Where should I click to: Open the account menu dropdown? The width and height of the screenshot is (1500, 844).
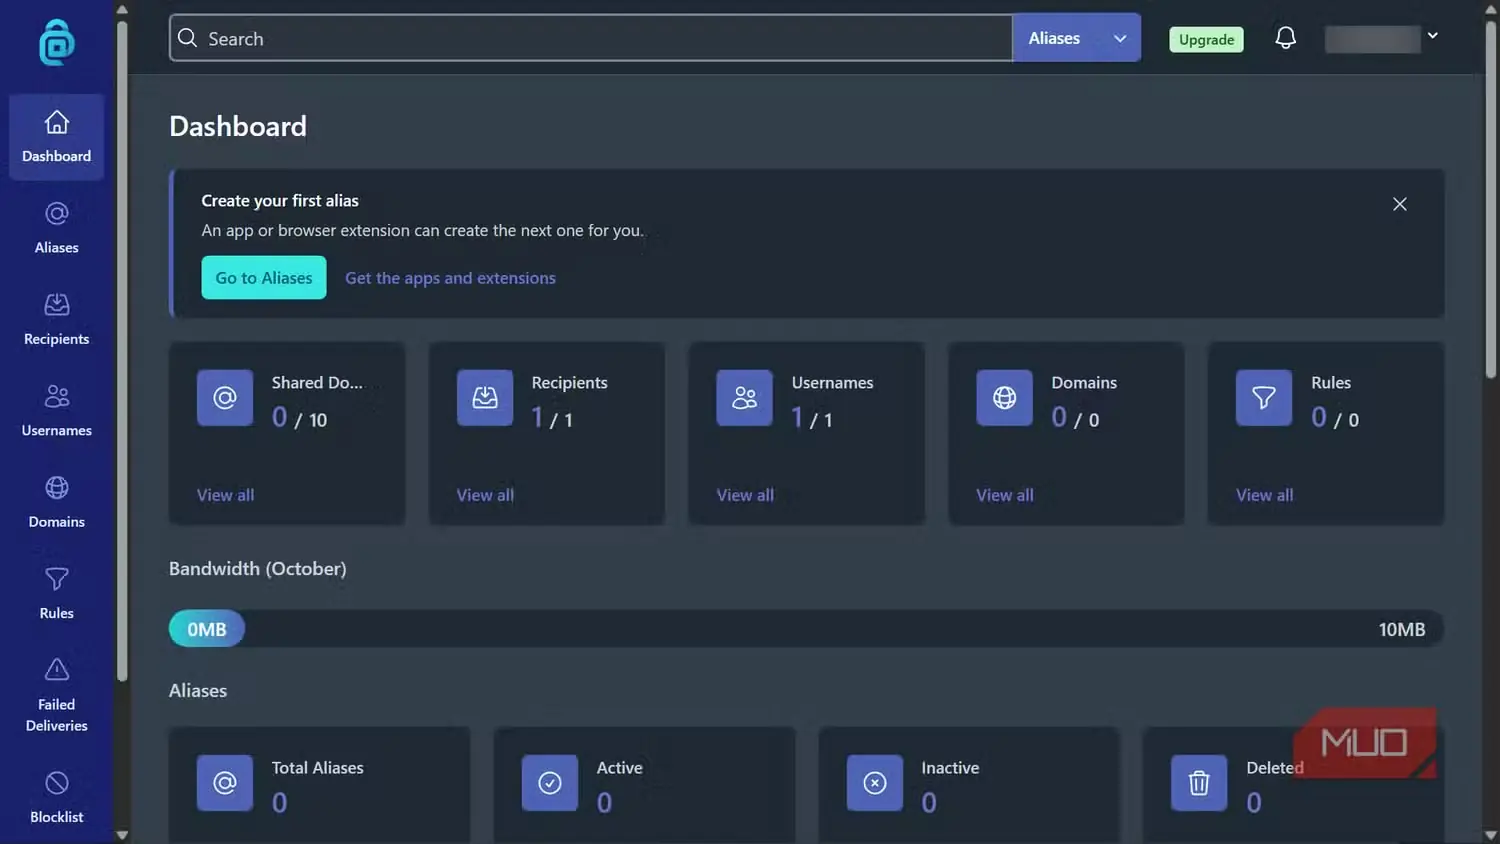point(1381,38)
